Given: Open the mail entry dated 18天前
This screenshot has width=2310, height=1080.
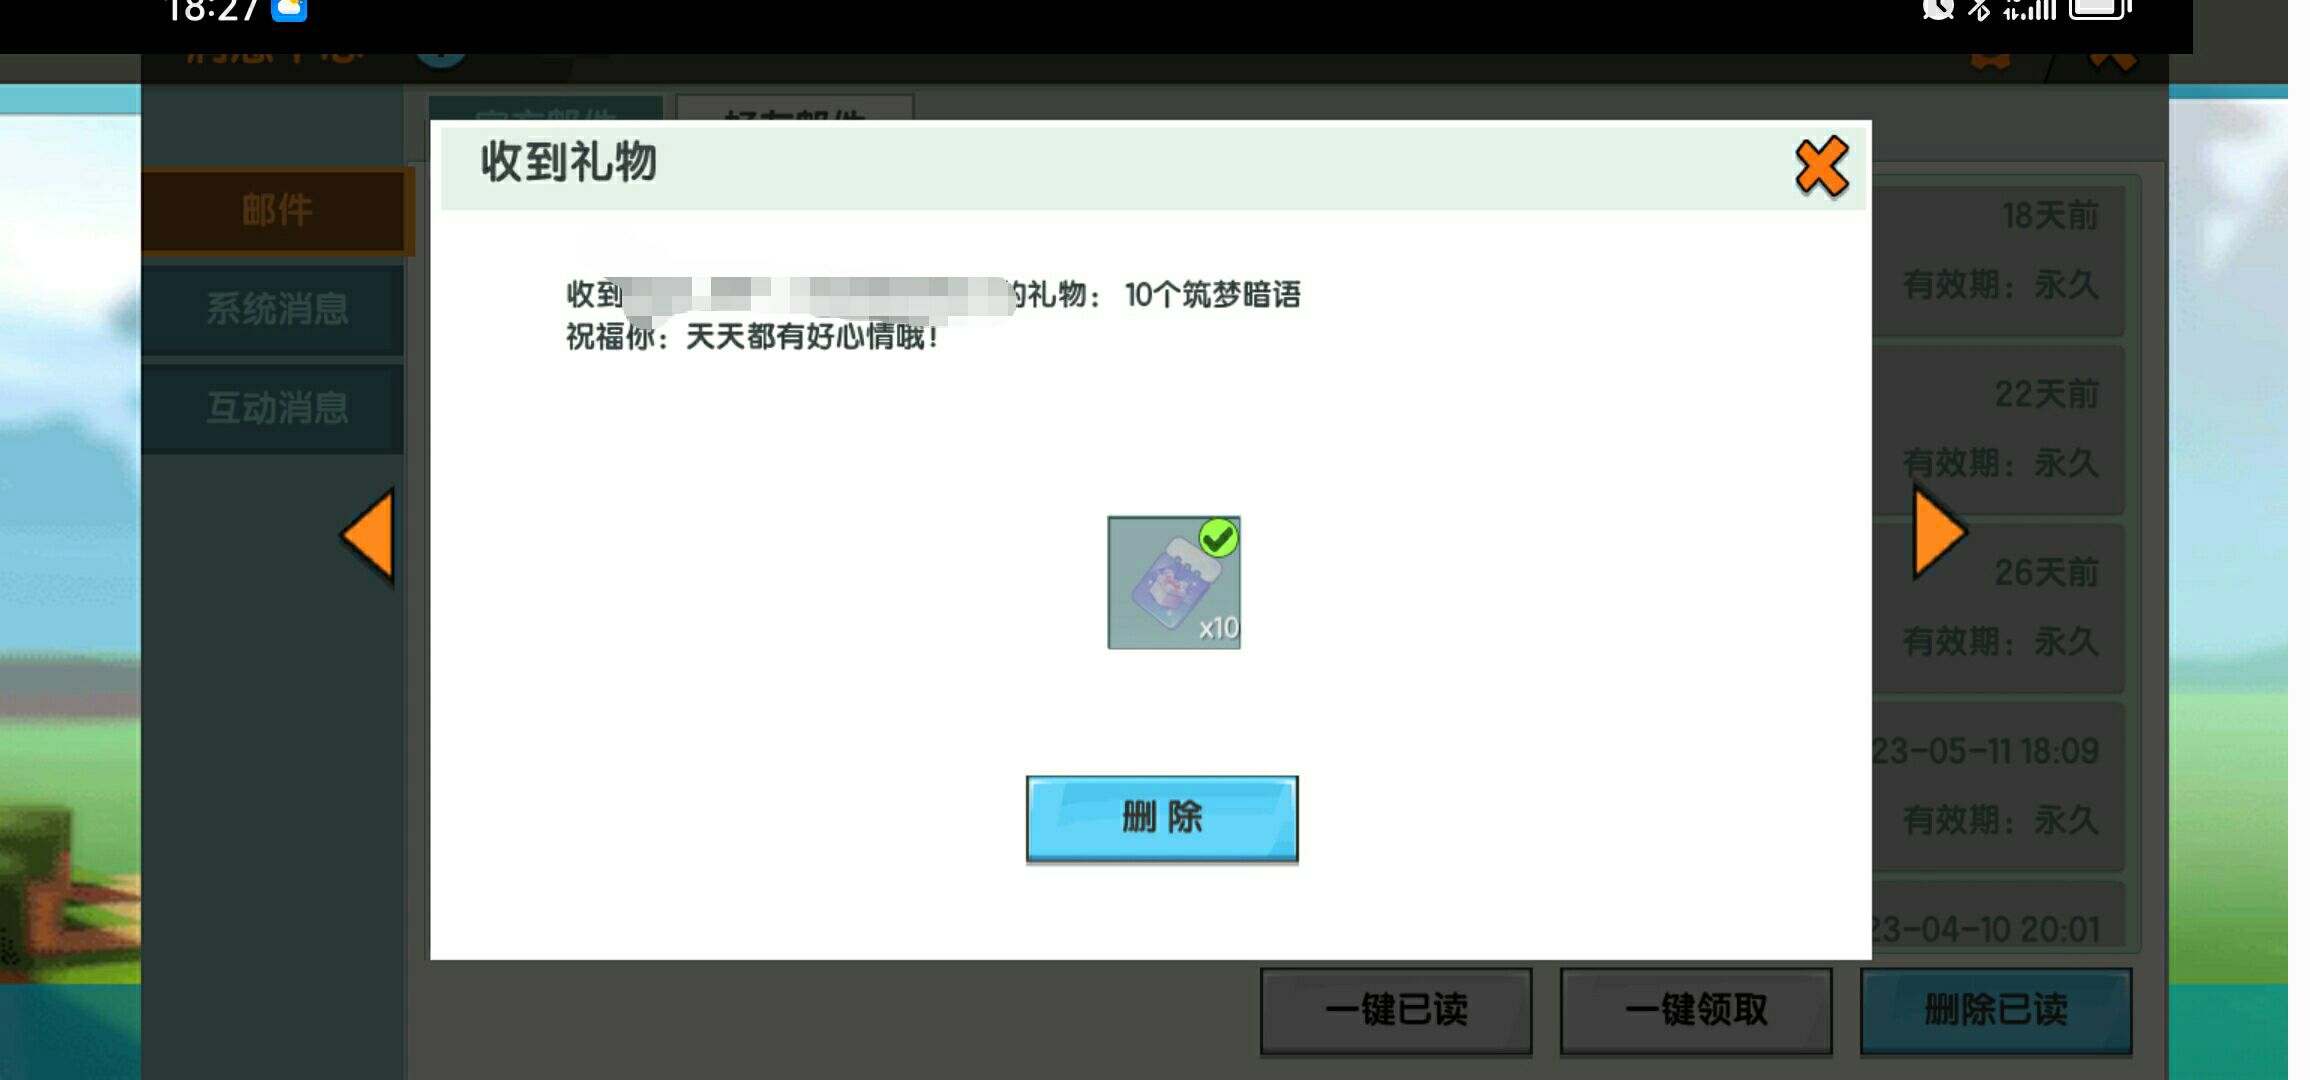Looking at the screenshot, I should pos(2000,252).
